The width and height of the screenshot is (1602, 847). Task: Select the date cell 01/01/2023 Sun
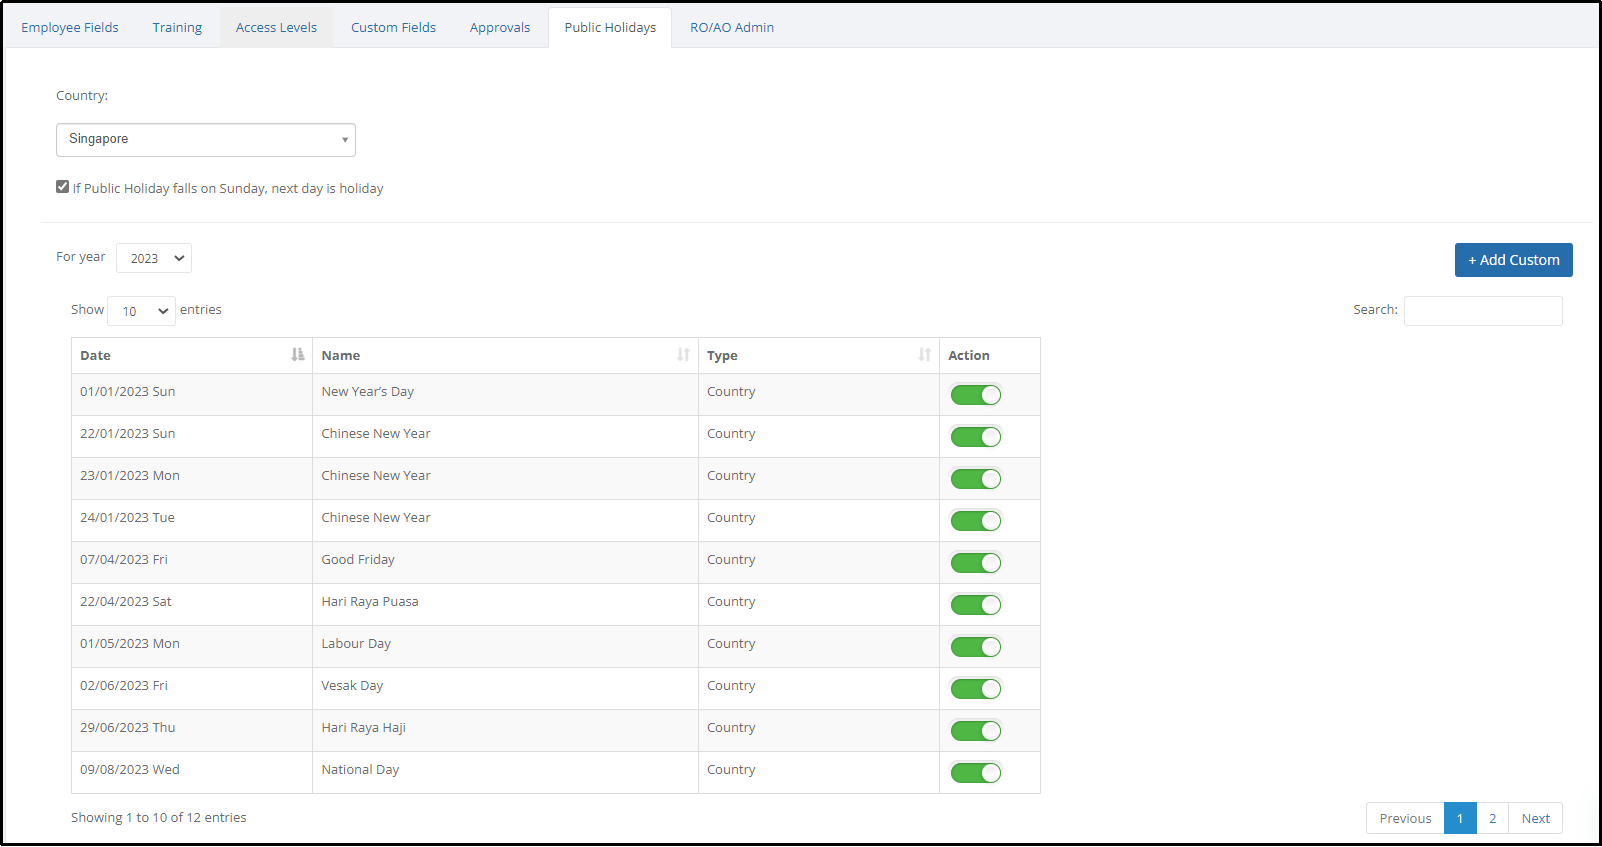(192, 395)
